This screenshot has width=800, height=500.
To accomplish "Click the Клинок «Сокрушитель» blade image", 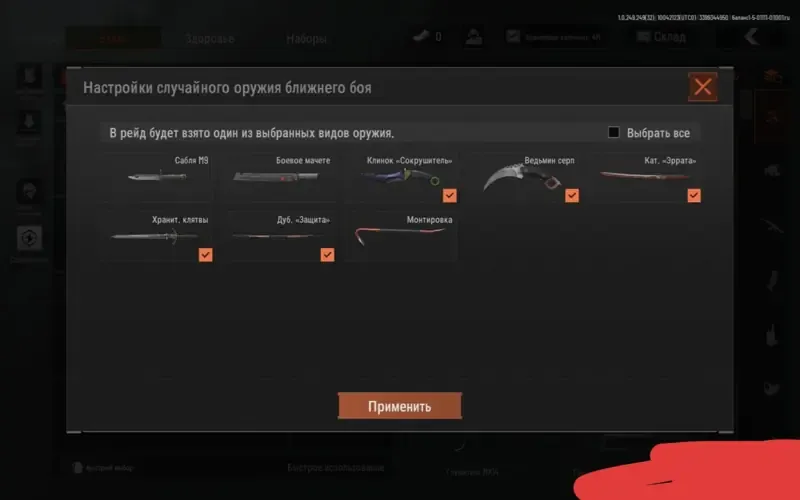I will click(x=401, y=177).
